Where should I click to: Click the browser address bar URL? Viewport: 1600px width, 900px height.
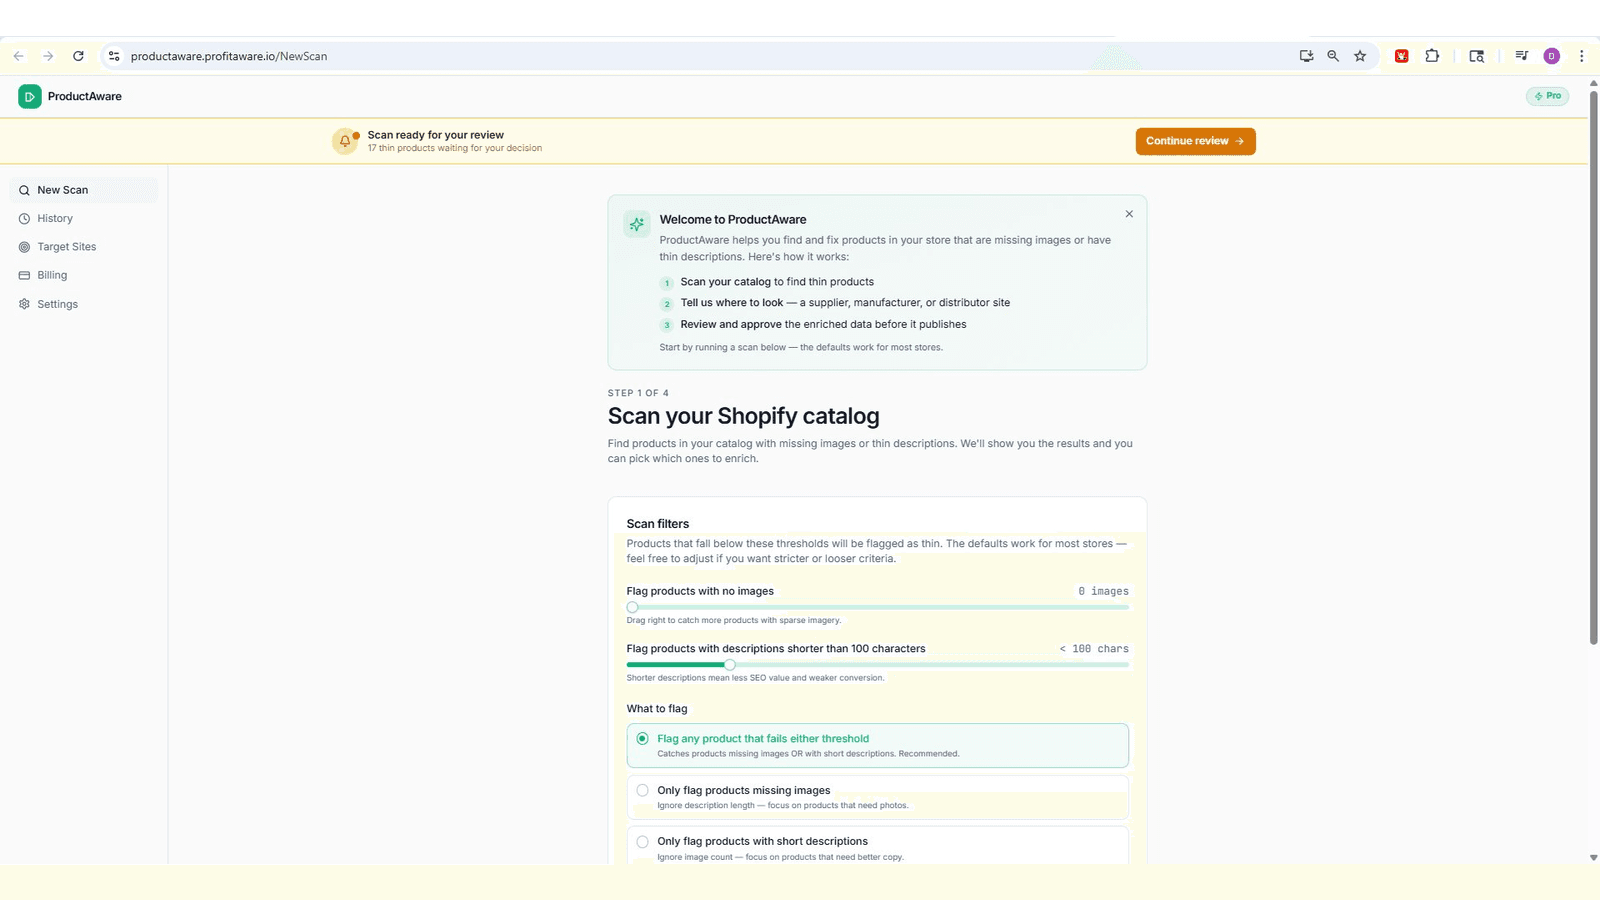(229, 56)
